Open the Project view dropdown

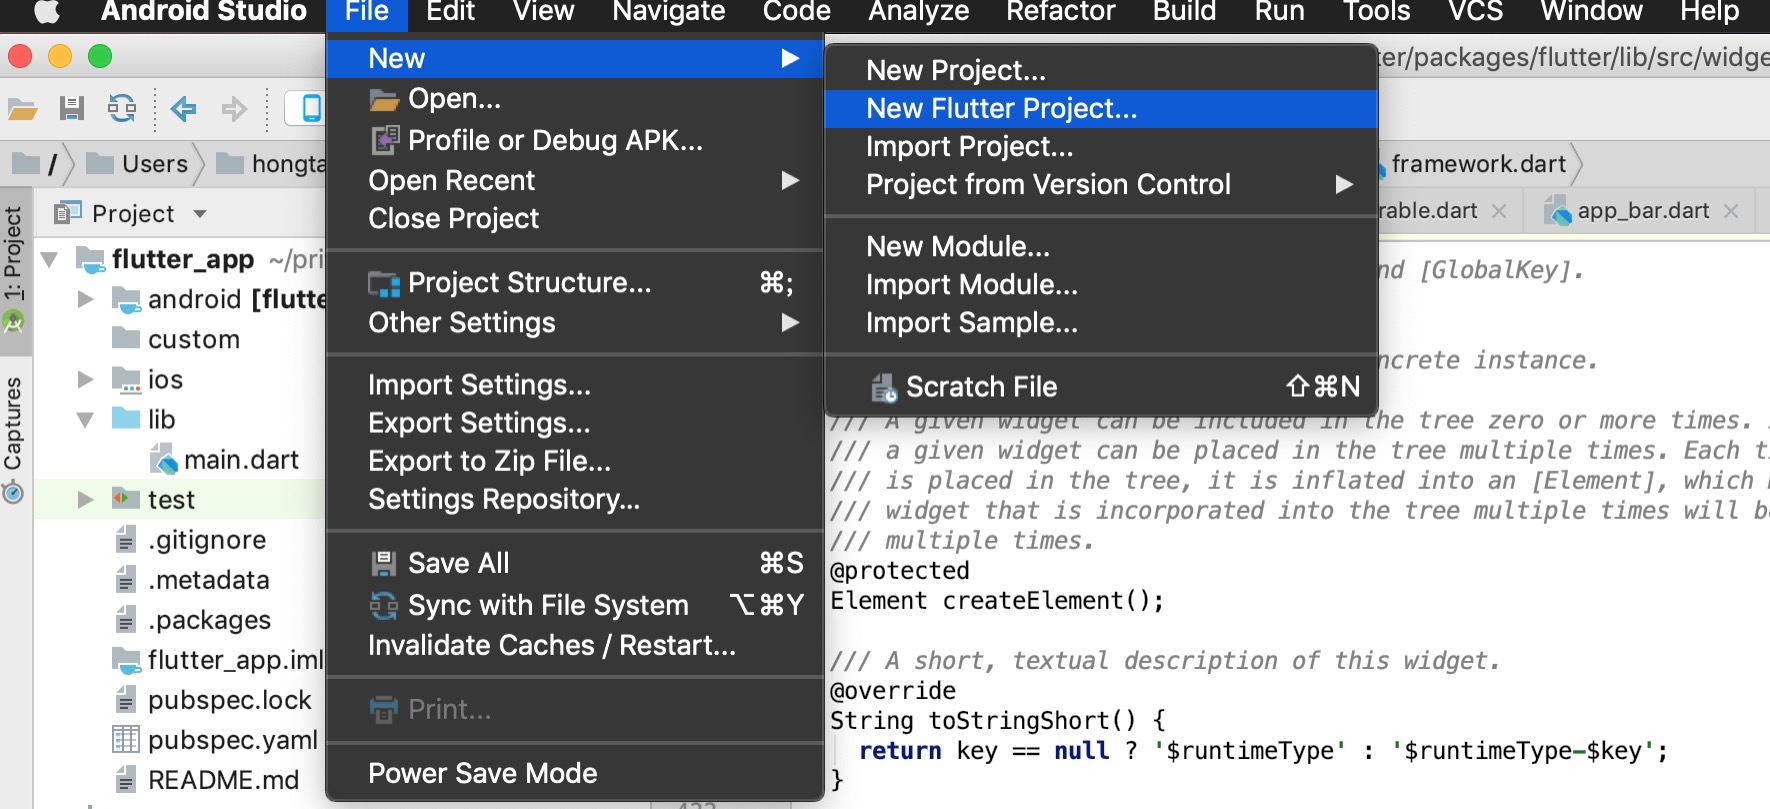pyautogui.click(x=200, y=214)
